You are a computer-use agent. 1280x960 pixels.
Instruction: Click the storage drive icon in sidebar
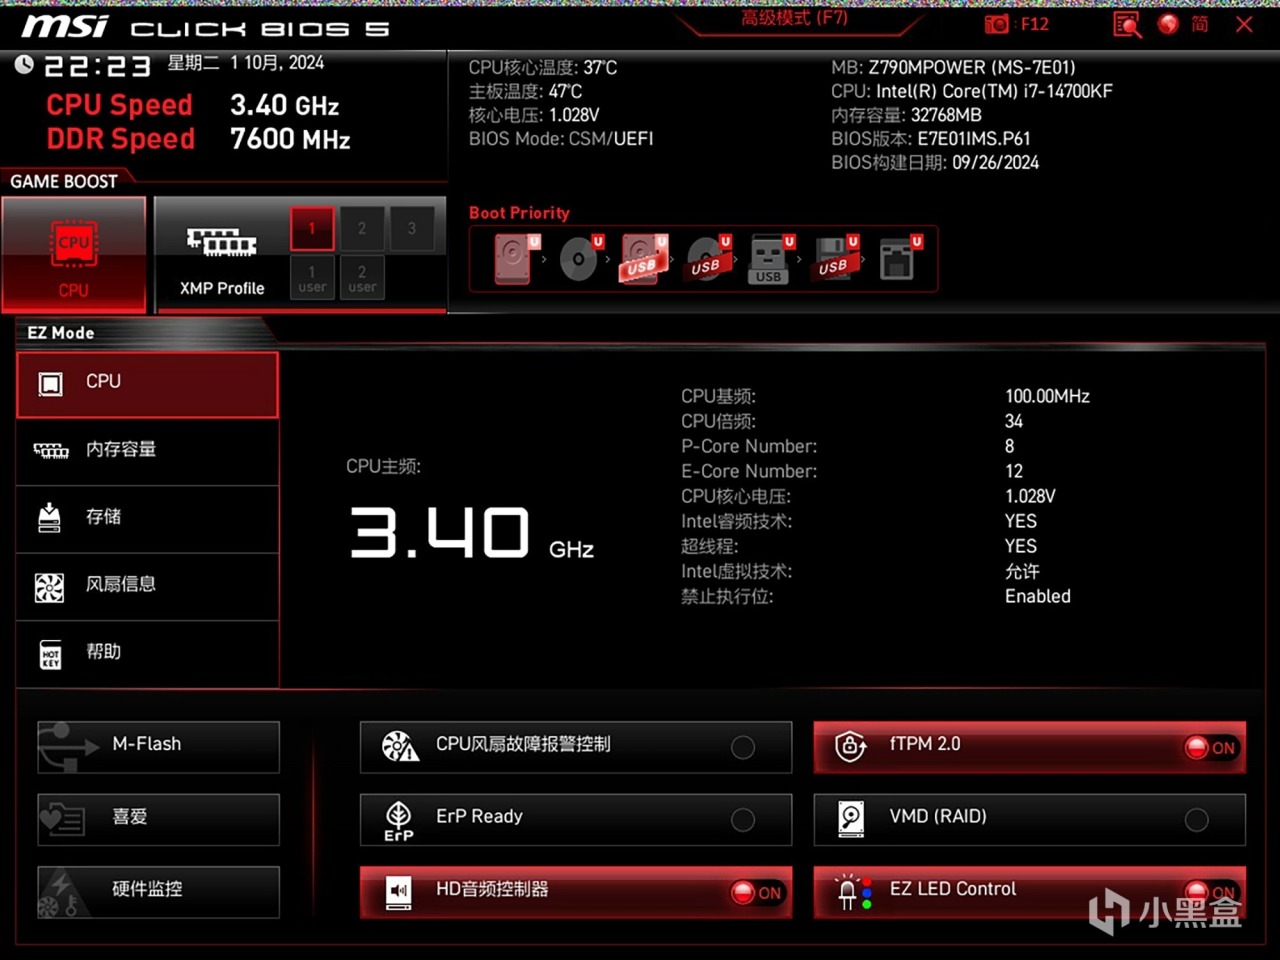[x=49, y=517]
